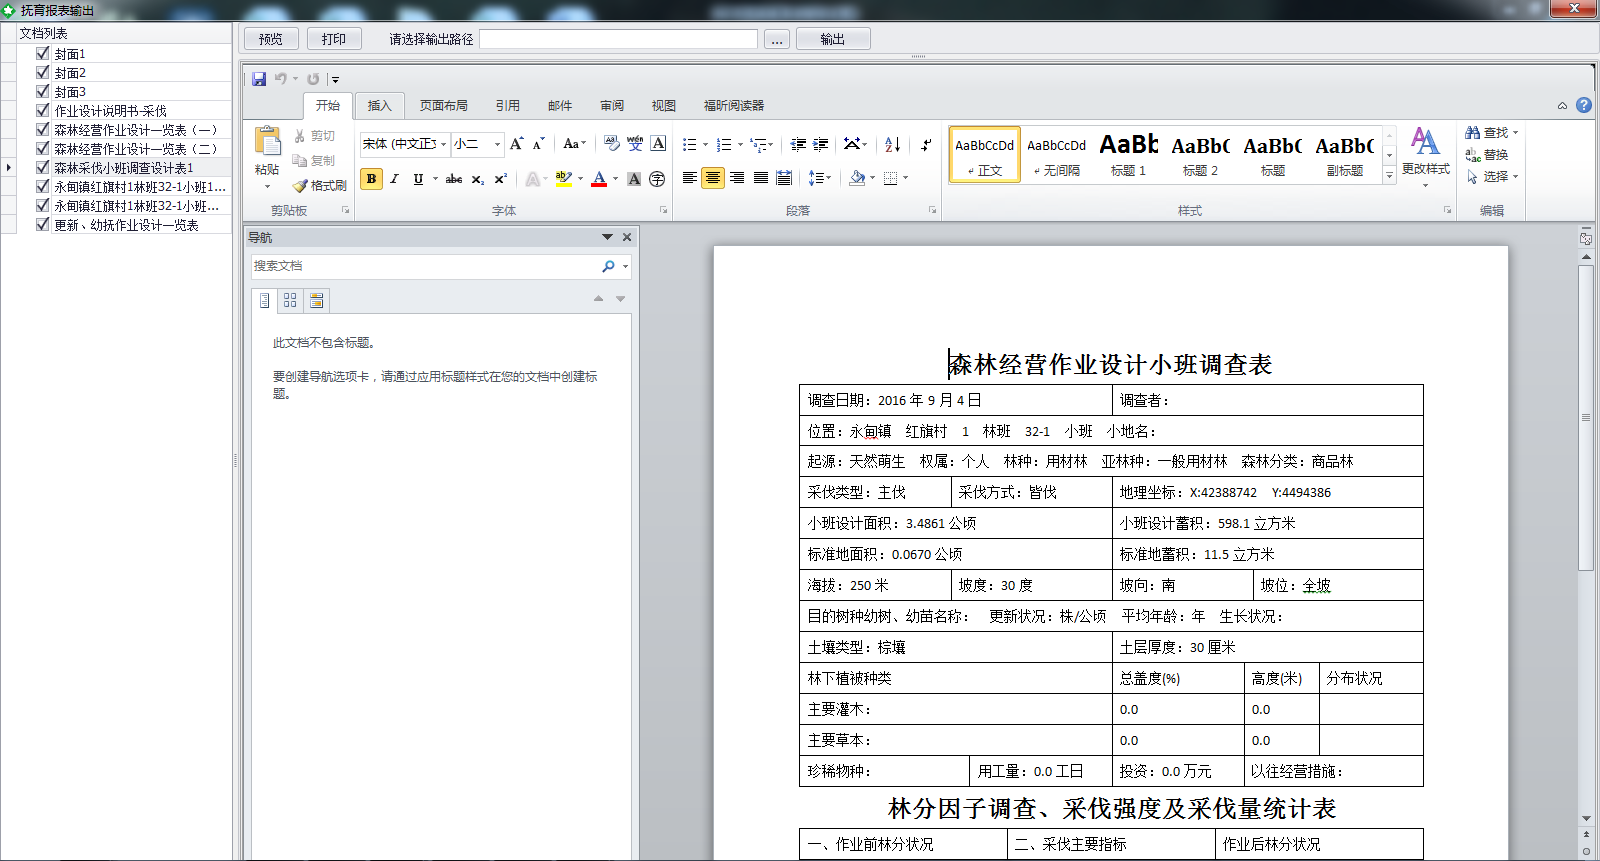Increase paragraph indent

click(x=821, y=145)
